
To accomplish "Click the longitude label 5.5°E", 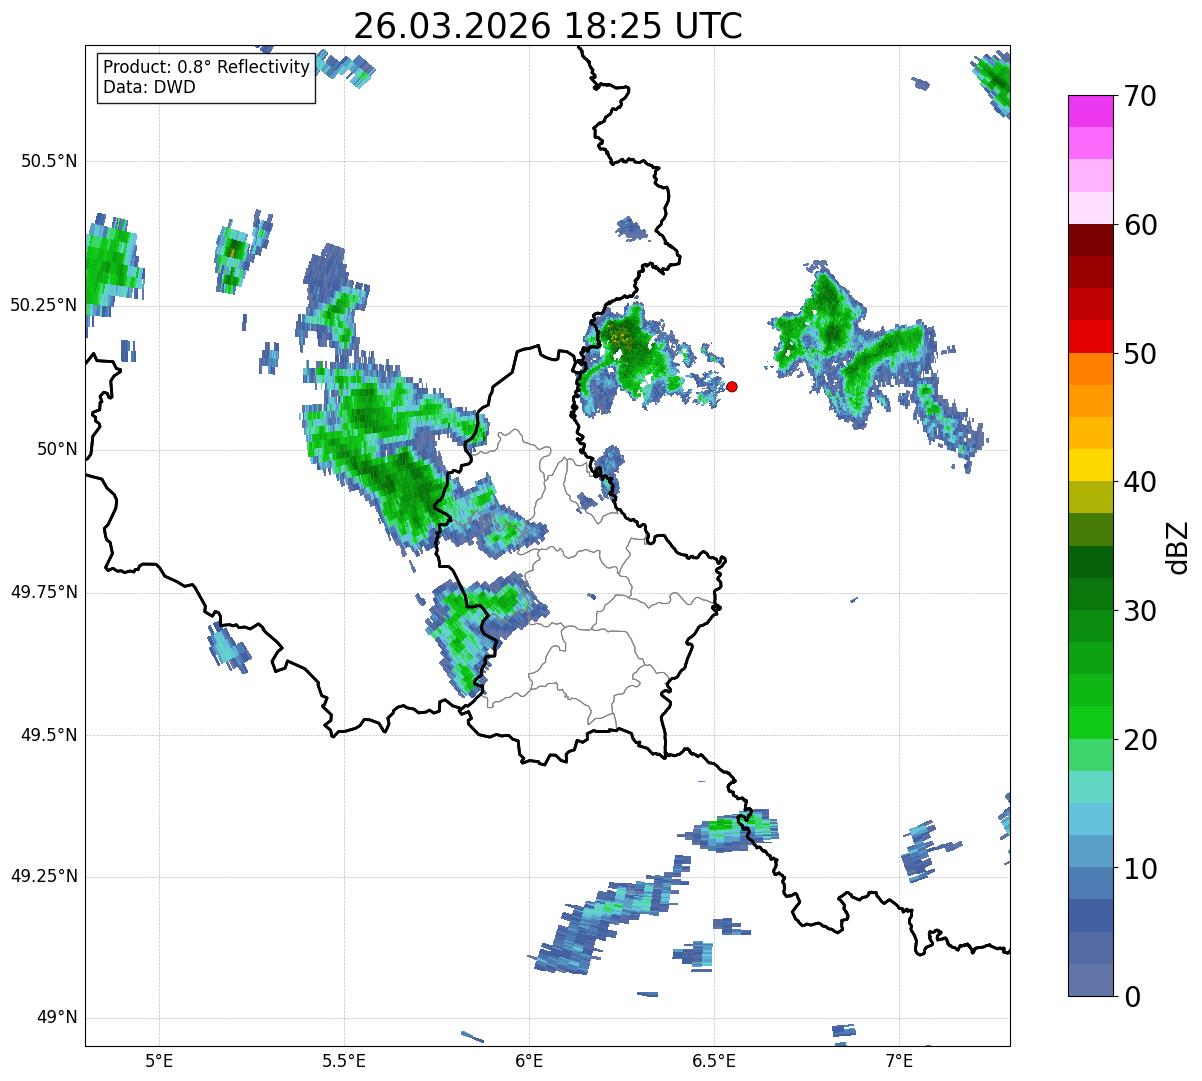I will point(344,1060).
